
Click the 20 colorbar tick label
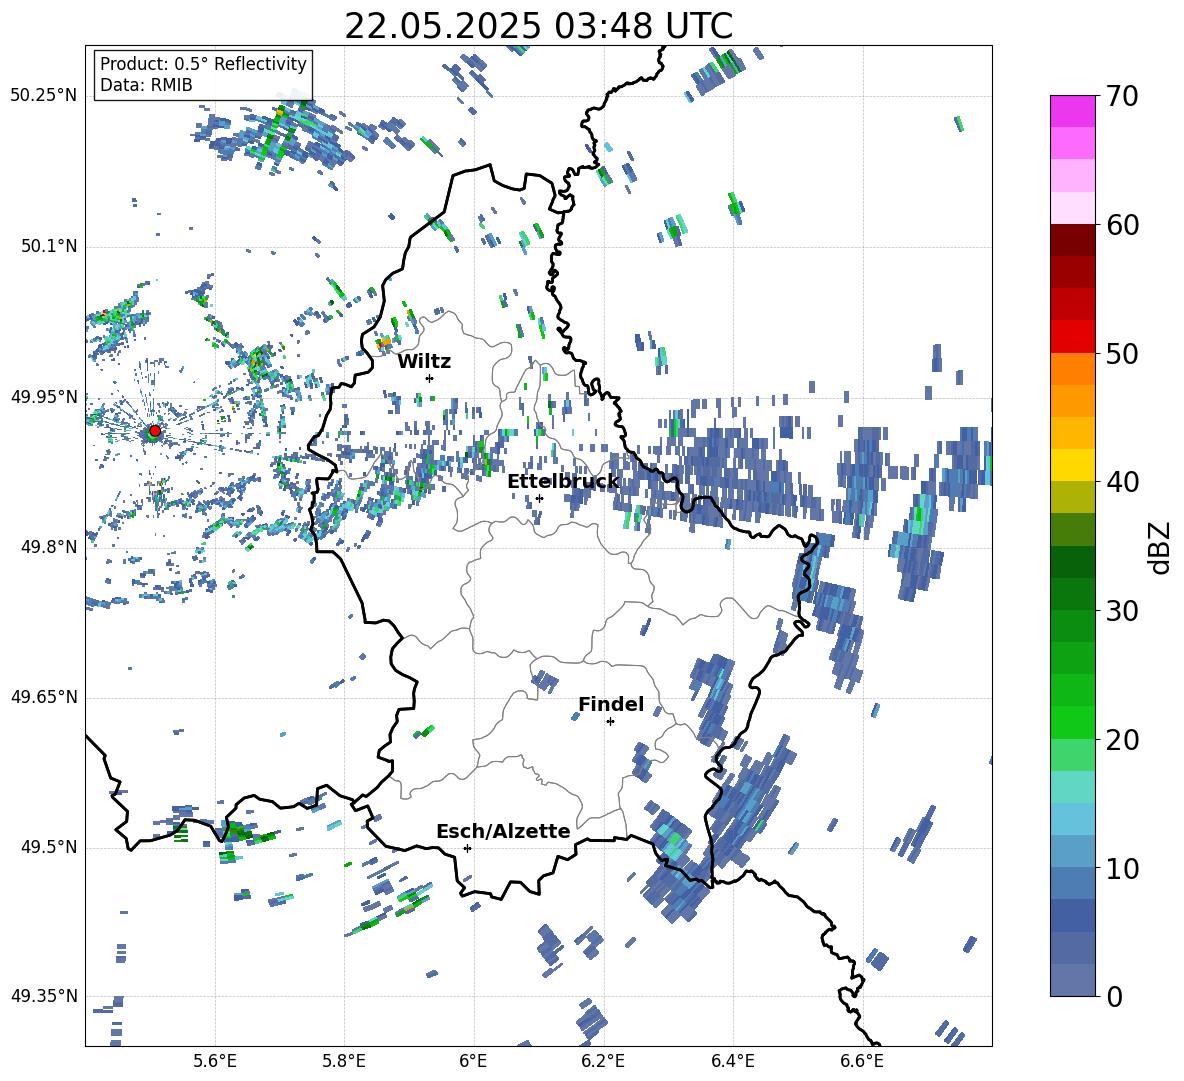pyautogui.click(x=1122, y=740)
